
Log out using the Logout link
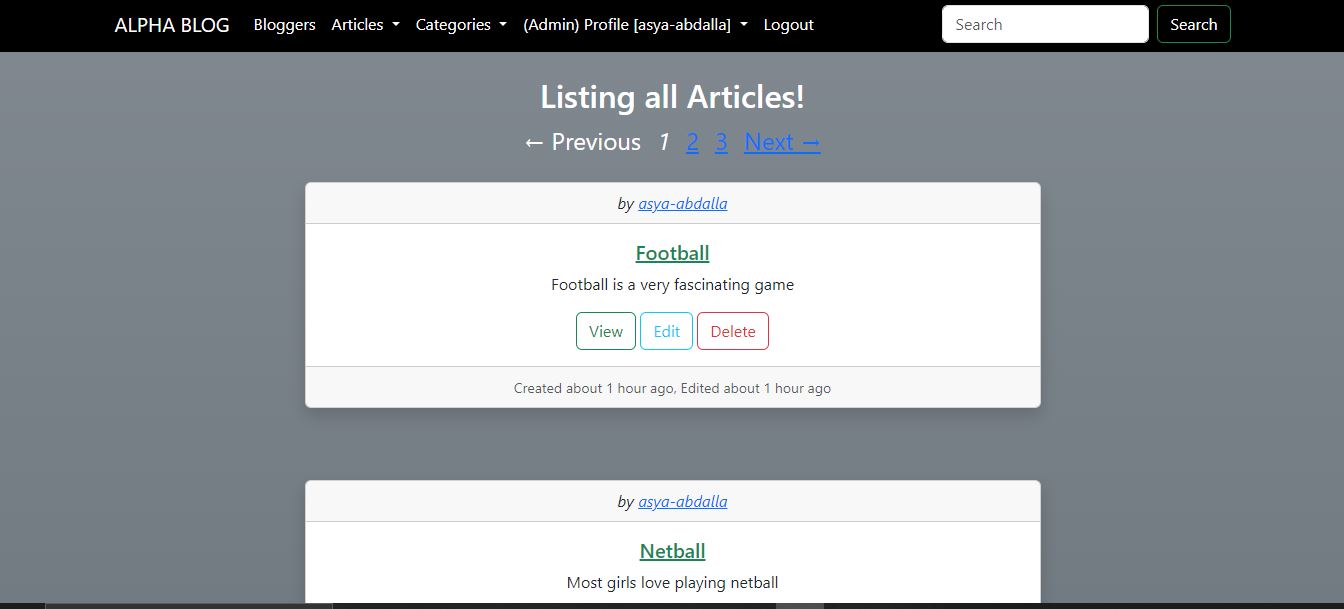(788, 25)
